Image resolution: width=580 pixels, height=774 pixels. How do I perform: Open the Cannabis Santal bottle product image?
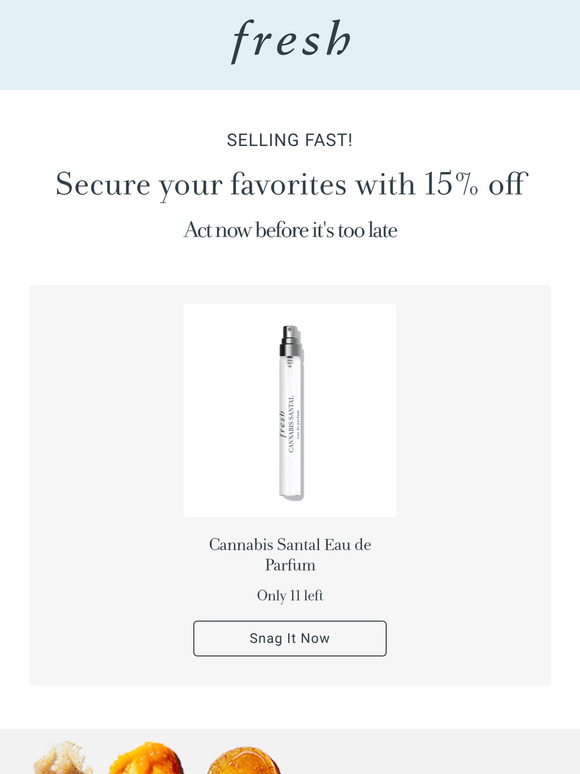point(290,411)
